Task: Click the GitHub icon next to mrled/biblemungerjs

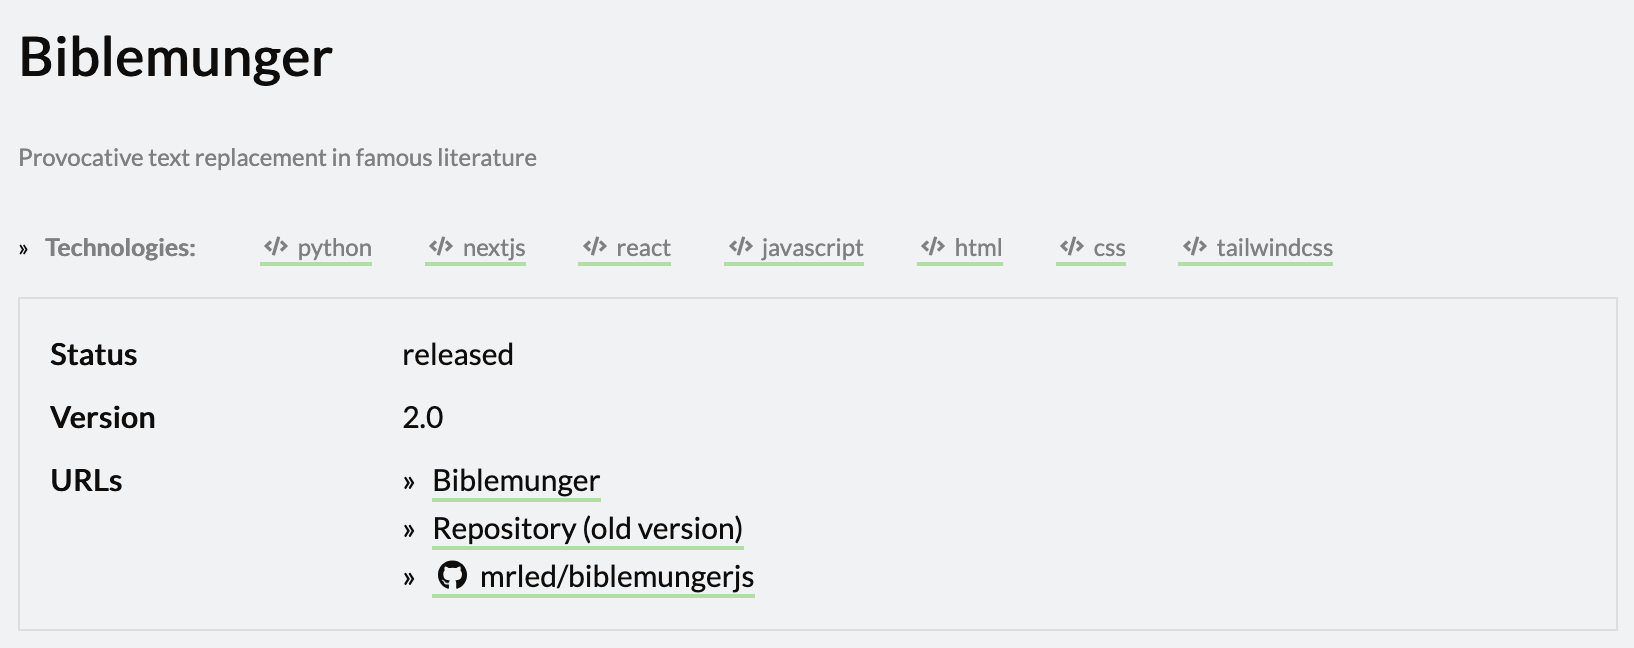Action: click(452, 576)
